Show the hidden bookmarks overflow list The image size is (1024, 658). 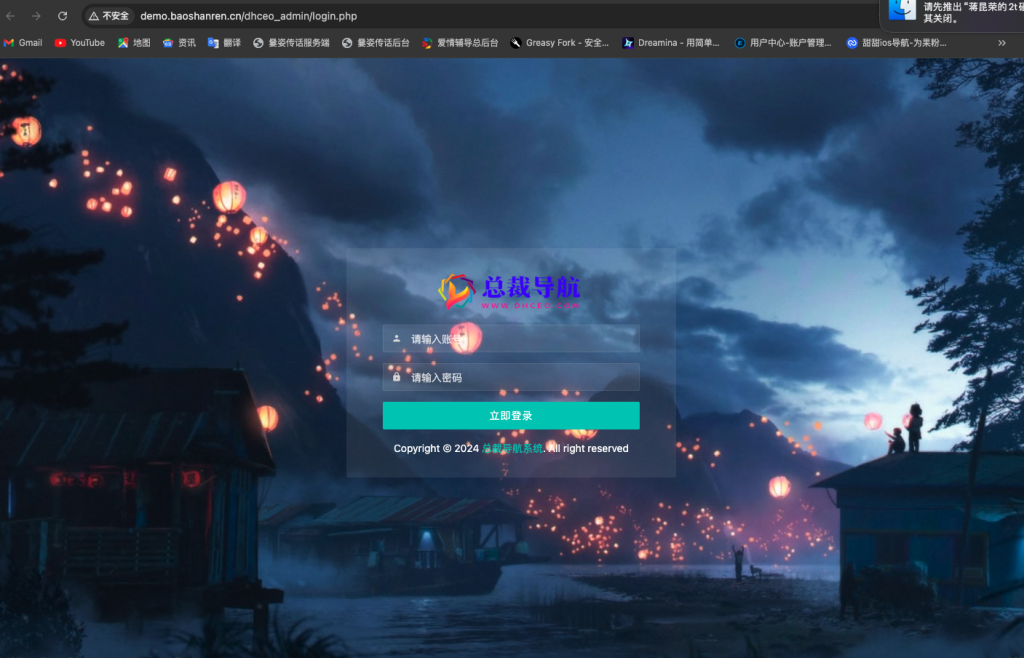pyautogui.click(x=1002, y=43)
